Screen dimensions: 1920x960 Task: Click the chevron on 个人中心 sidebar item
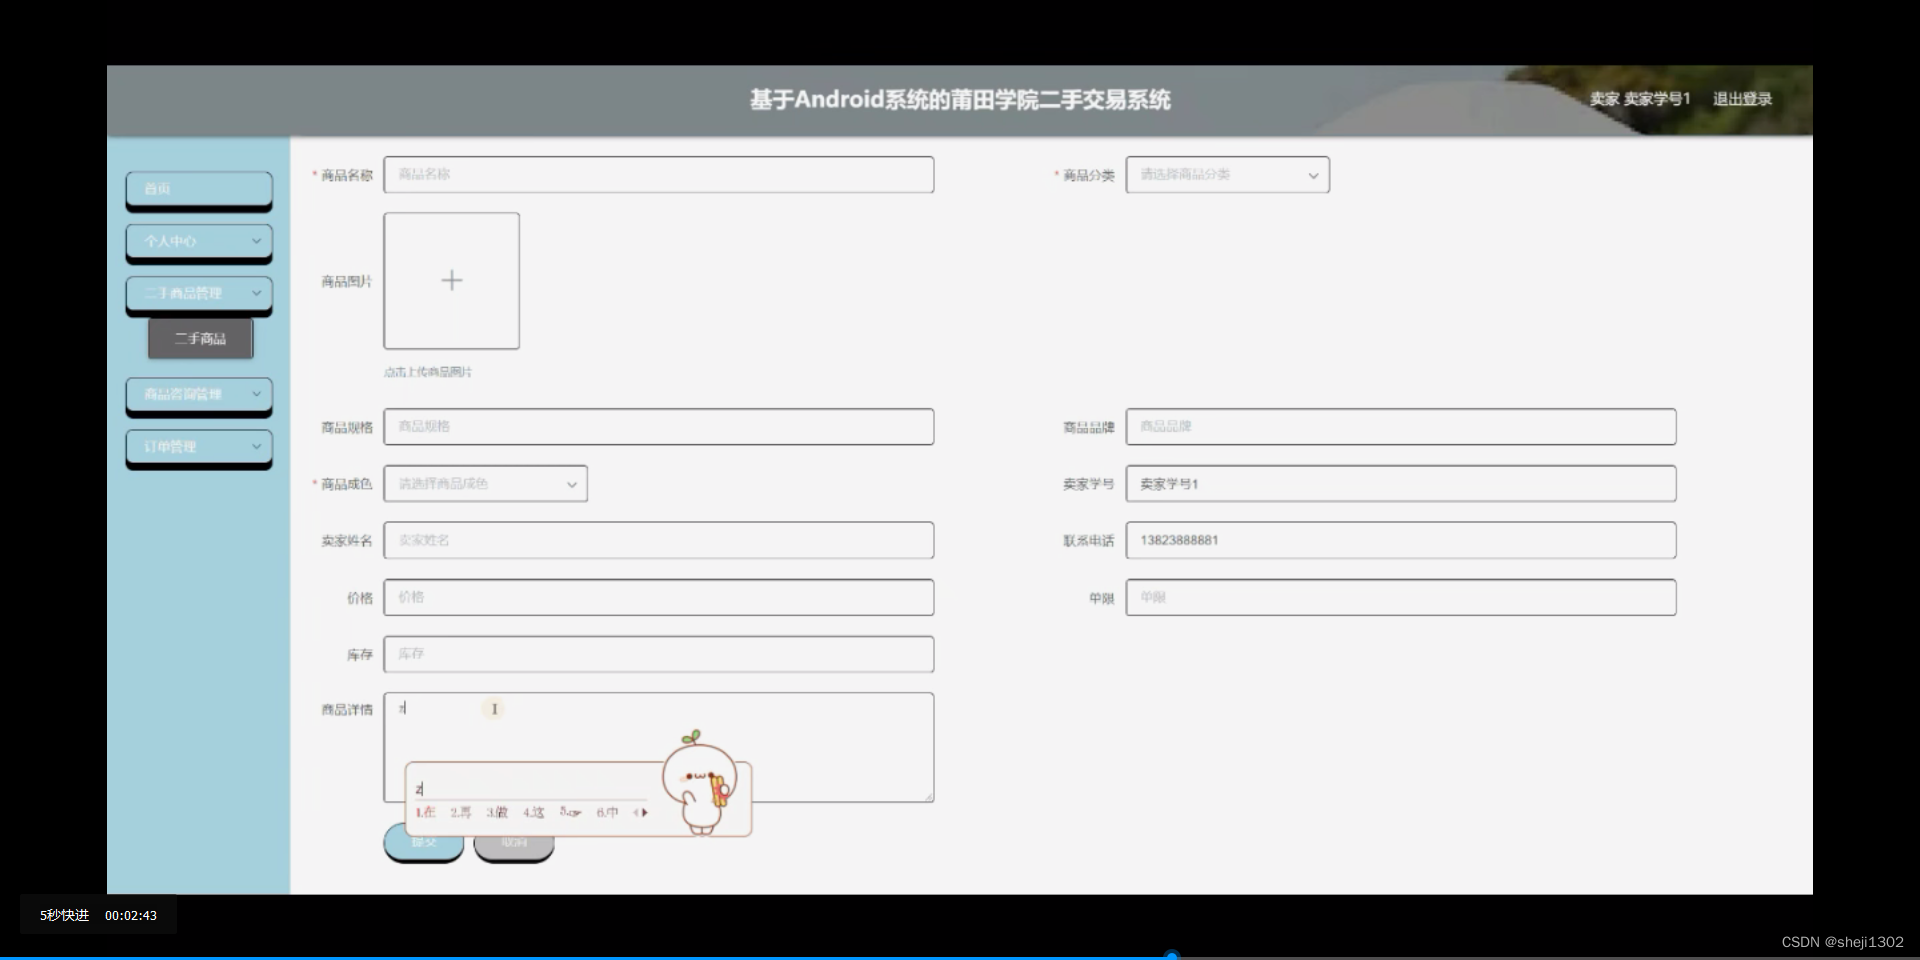pos(257,242)
